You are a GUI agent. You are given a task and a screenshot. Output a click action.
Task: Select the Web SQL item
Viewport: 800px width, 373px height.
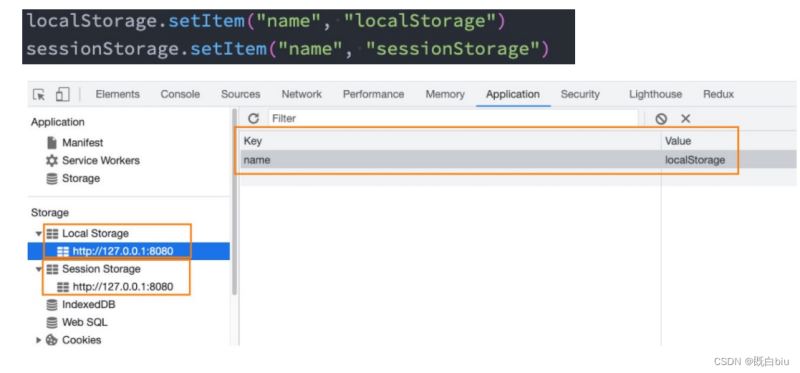(x=84, y=322)
